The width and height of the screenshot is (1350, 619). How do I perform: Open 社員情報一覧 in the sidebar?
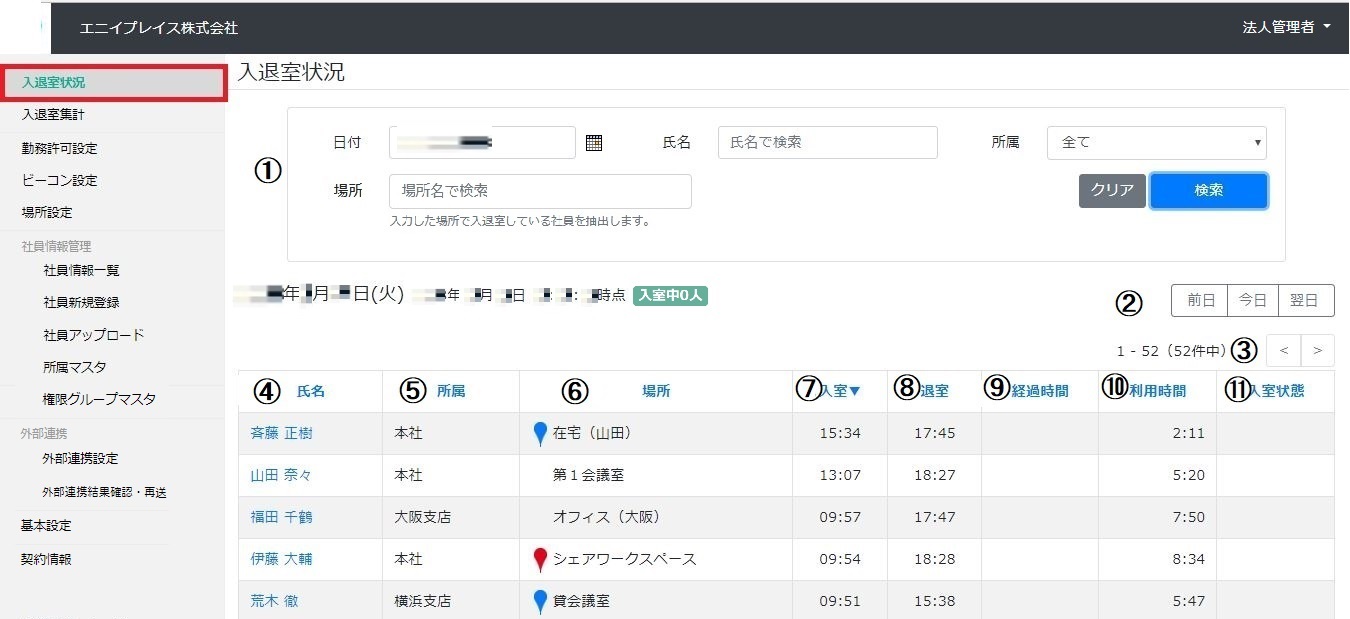point(82,271)
